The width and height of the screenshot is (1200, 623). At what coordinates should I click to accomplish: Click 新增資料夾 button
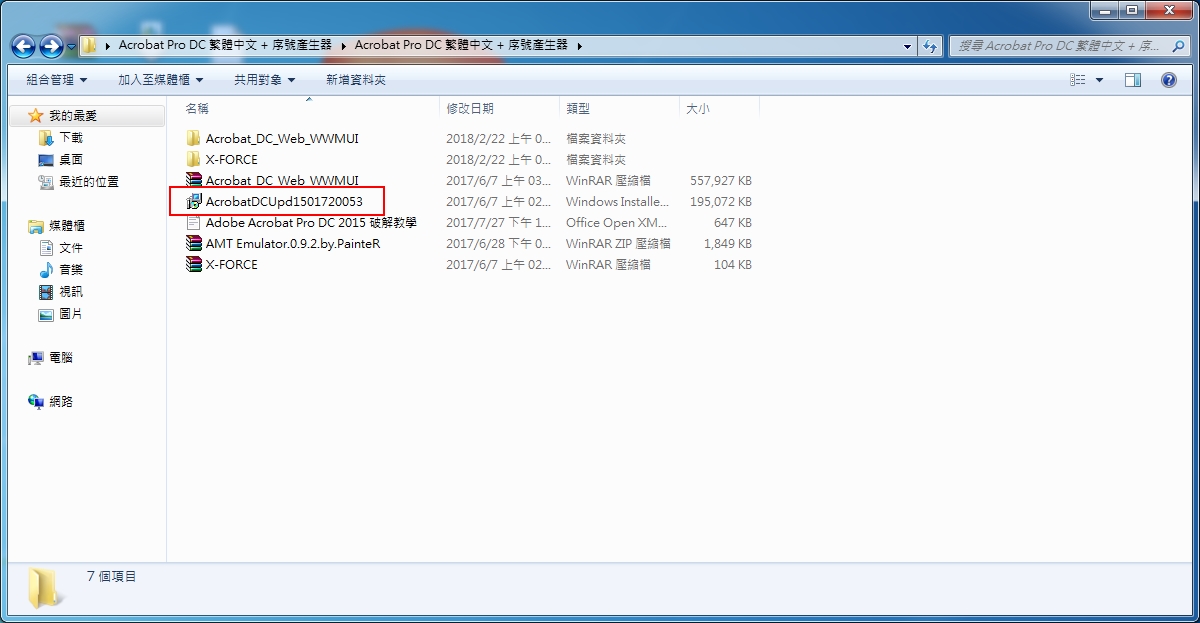click(x=356, y=80)
